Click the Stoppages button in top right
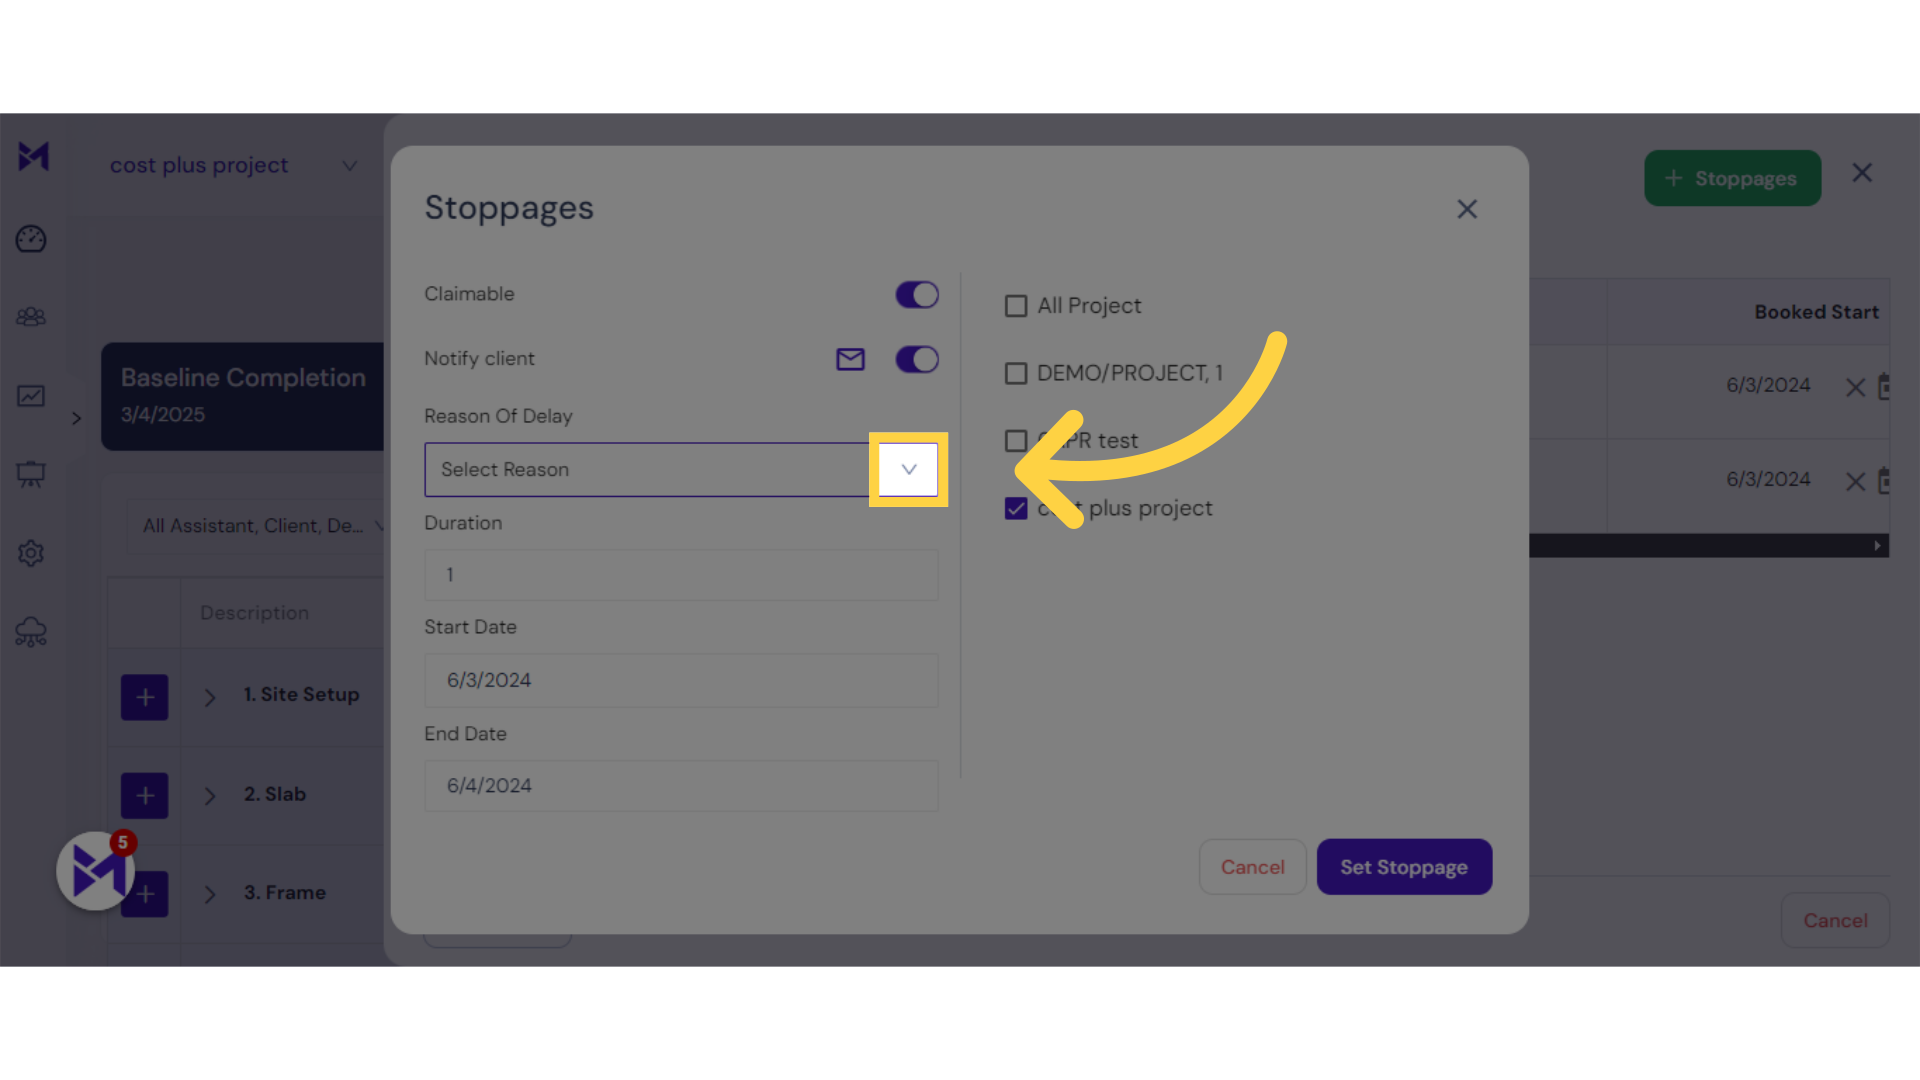The width and height of the screenshot is (1920, 1080). tap(1733, 178)
